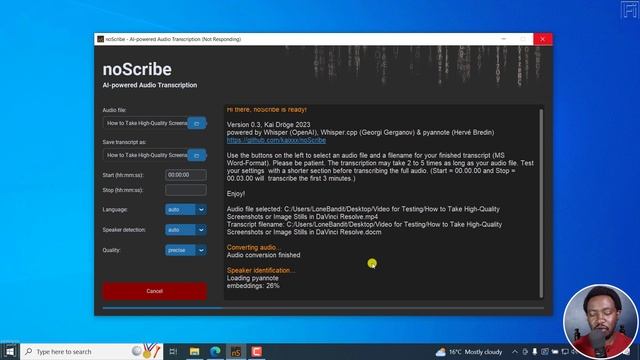The height and width of the screenshot is (360, 640).
Task: Open Task View from the taskbar
Action: [173, 351]
